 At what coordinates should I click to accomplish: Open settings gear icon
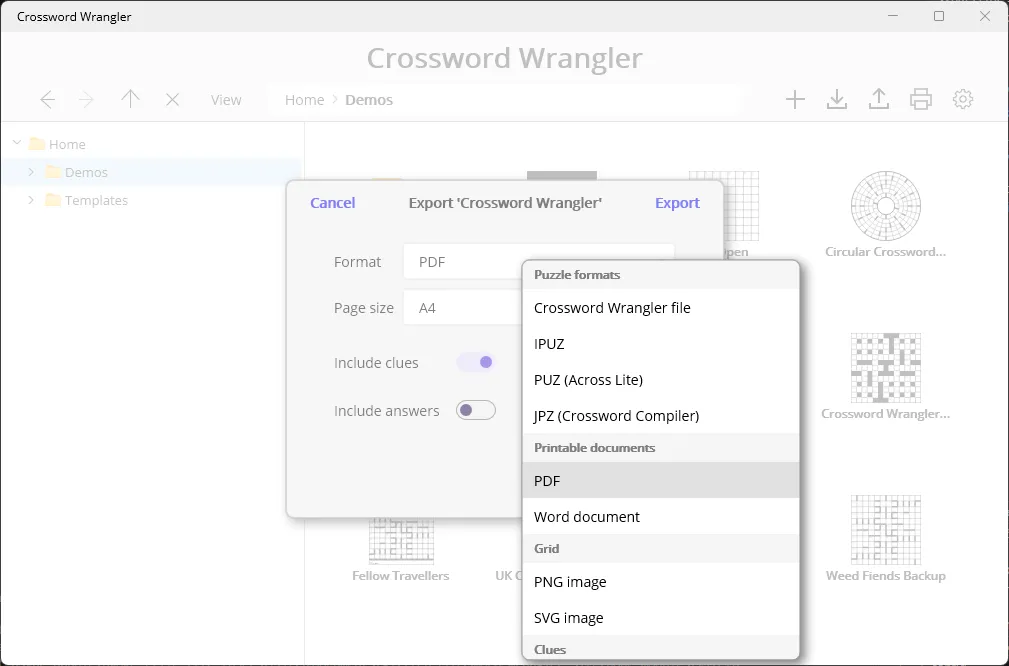click(963, 99)
